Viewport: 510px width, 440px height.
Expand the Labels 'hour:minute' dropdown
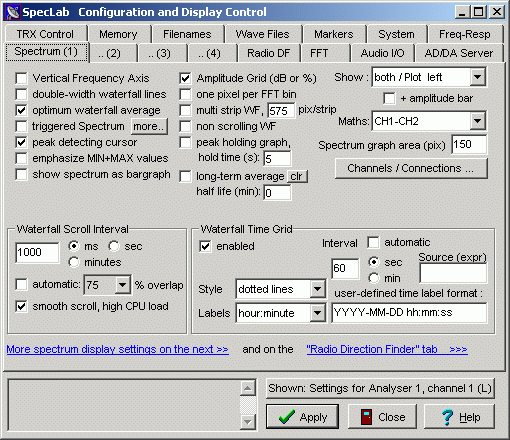point(317,313)
